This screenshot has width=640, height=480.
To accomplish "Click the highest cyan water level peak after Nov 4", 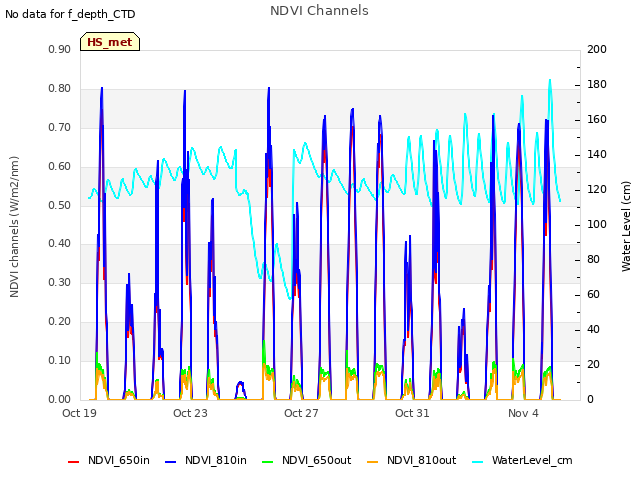I will pyautogui.click(x=550, y=80).
